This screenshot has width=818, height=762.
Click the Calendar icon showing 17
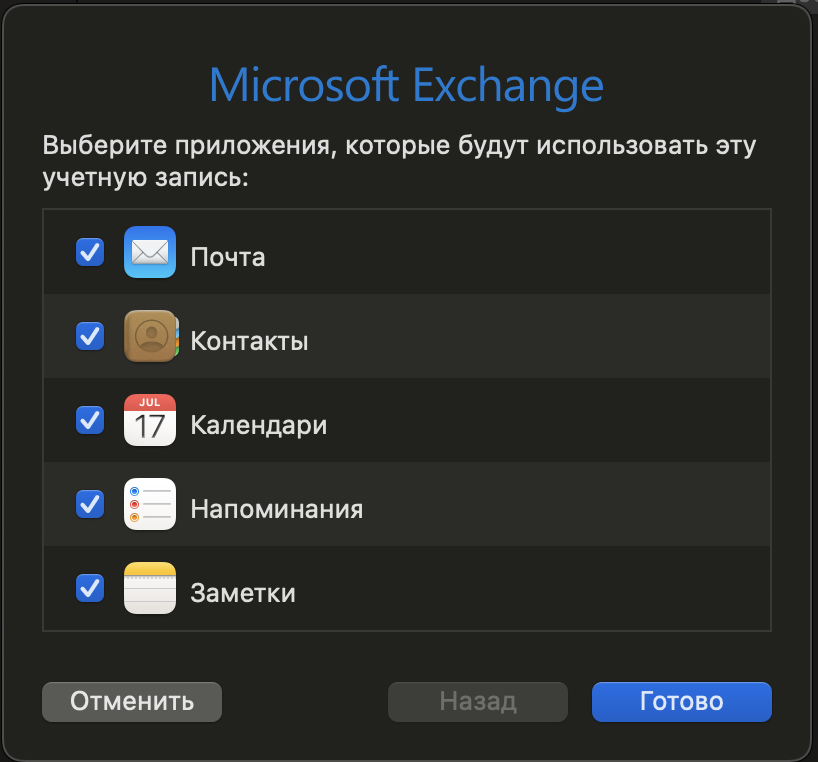click(150, 420)
